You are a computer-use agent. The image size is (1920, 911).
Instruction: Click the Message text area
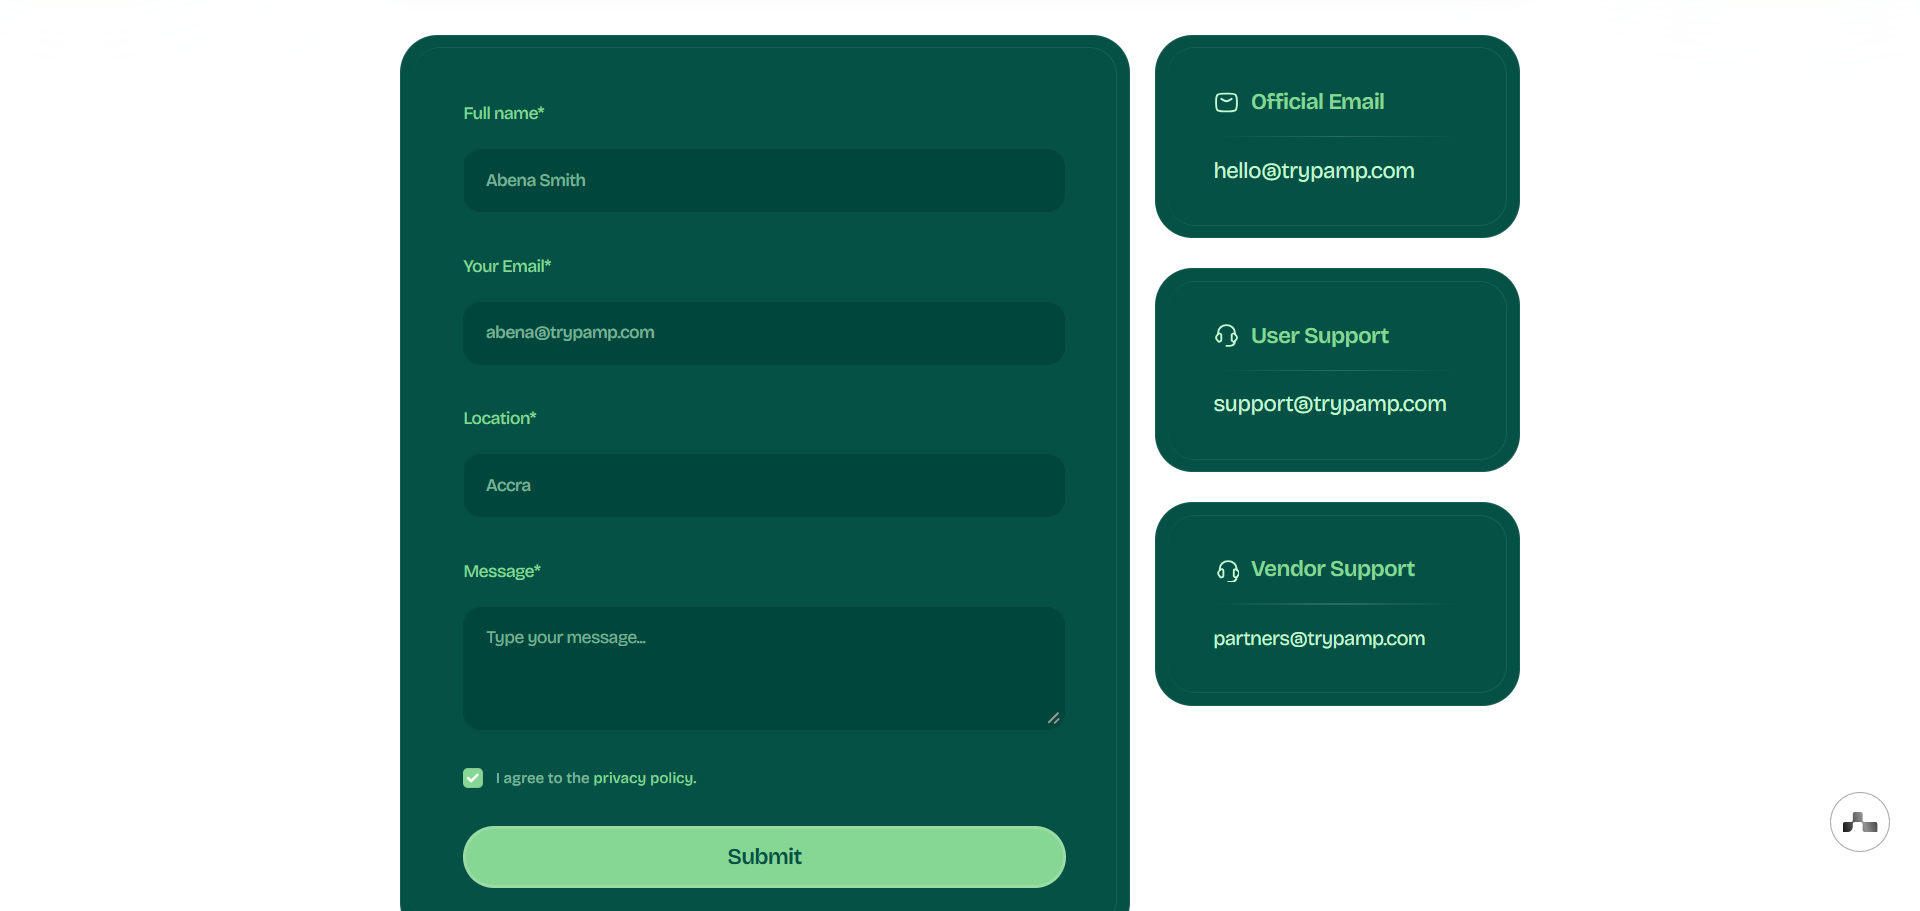point(764,667)
